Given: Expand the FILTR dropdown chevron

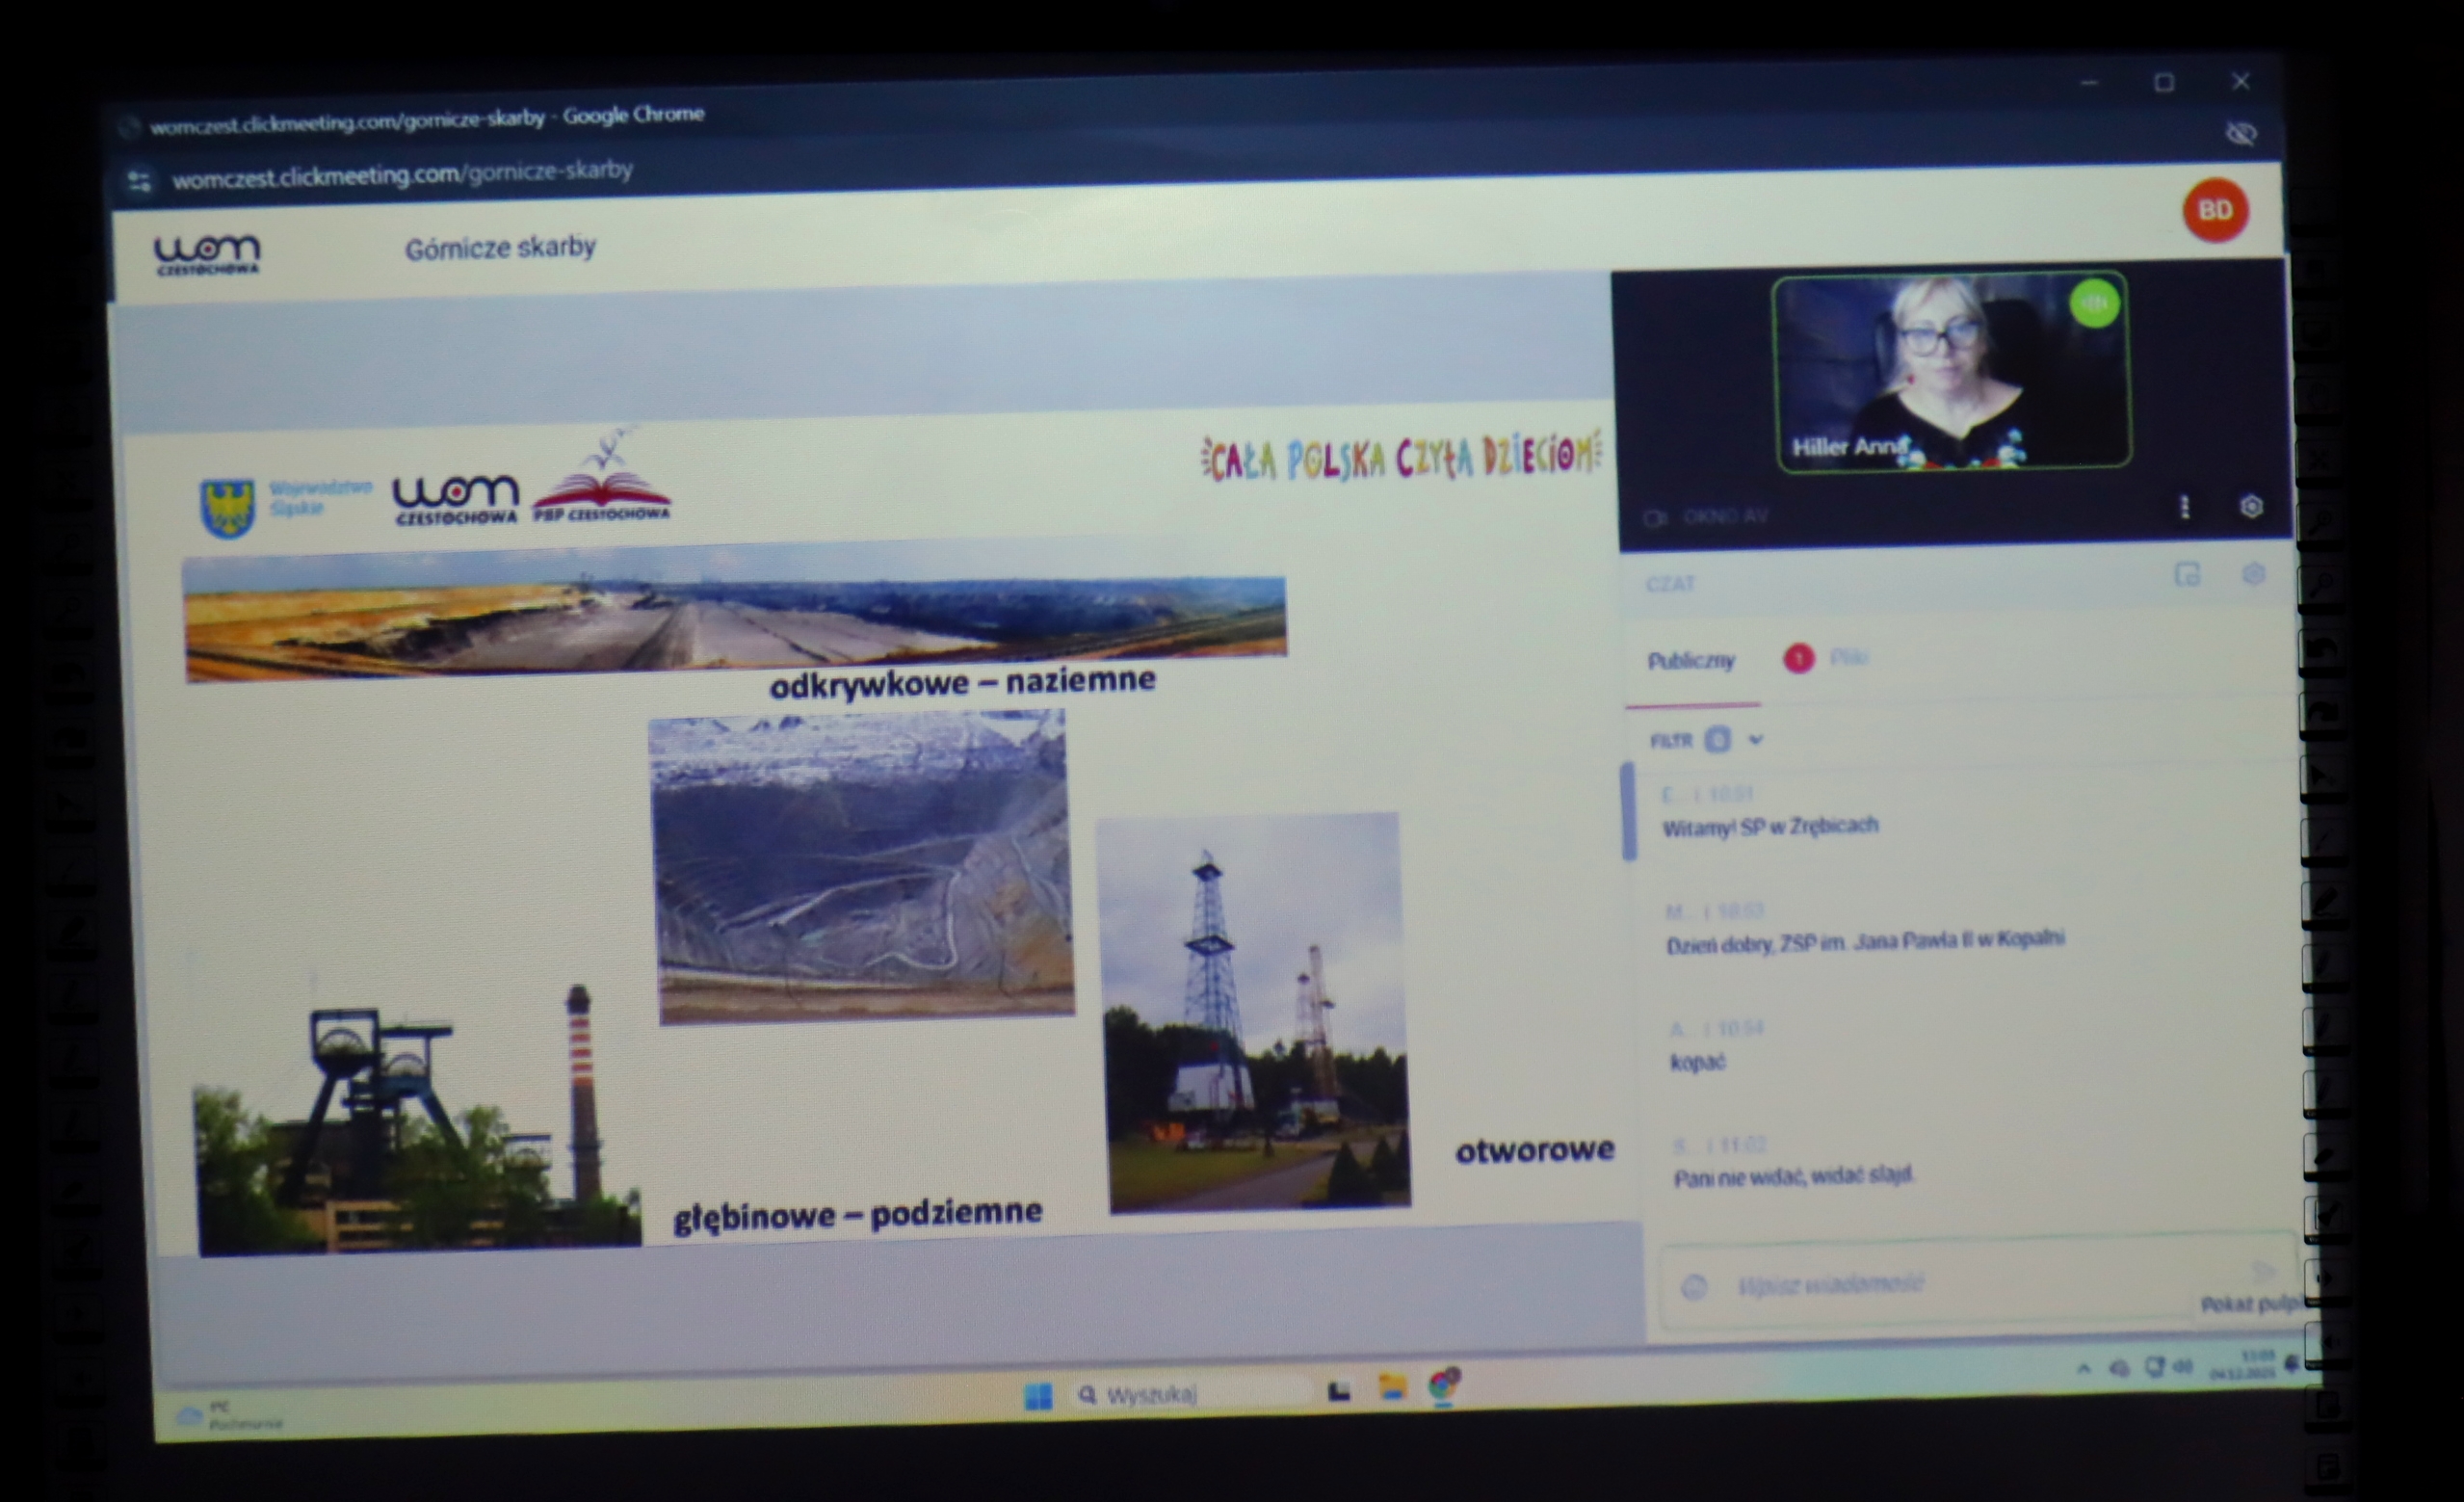Looking at the screenshot, I should pyautogui.click(x=1756, y=740).
